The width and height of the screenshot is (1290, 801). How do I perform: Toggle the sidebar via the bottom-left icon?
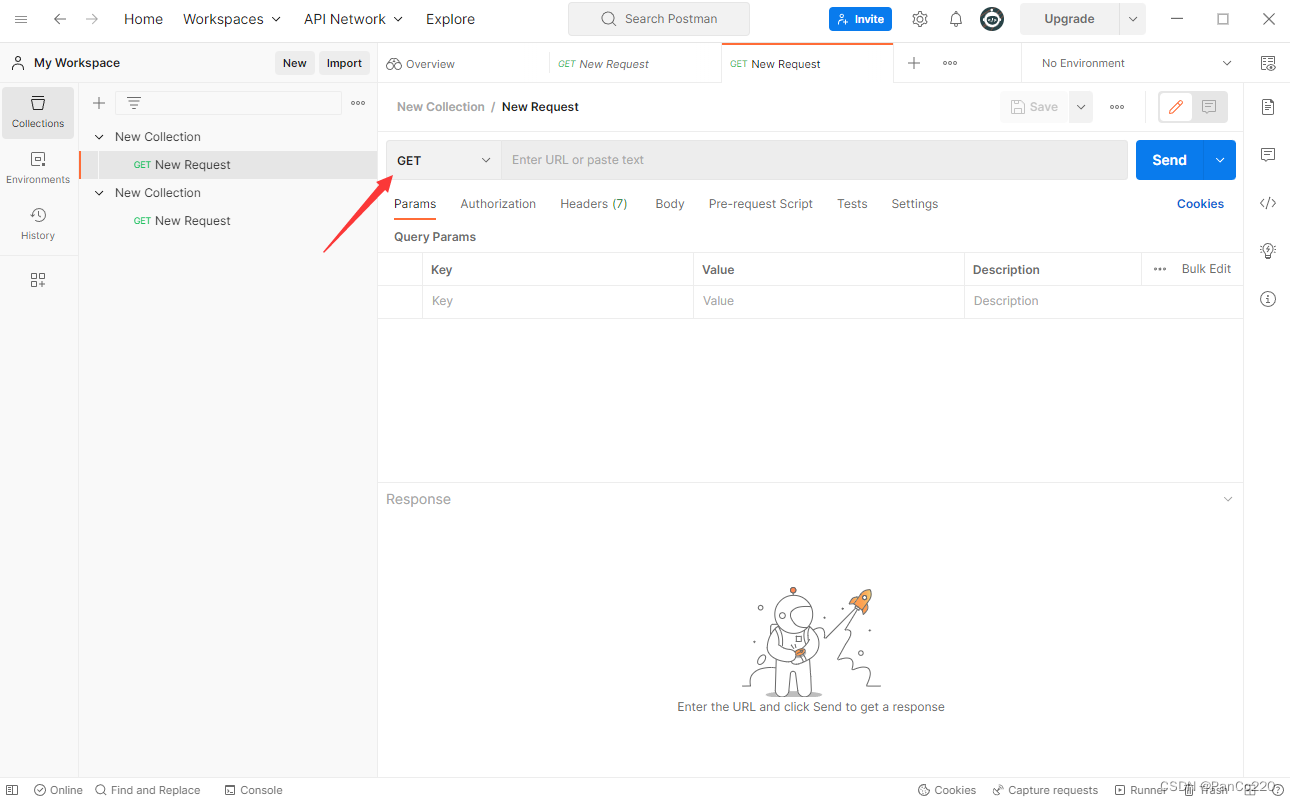[12, 790]
